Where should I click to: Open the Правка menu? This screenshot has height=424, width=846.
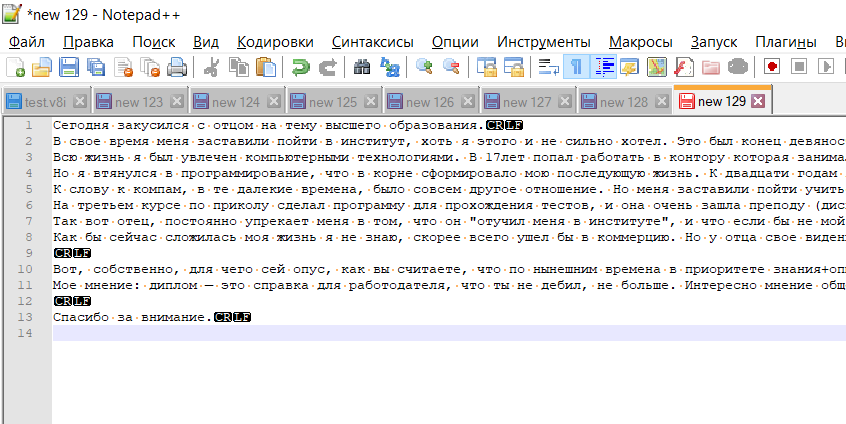88,42
